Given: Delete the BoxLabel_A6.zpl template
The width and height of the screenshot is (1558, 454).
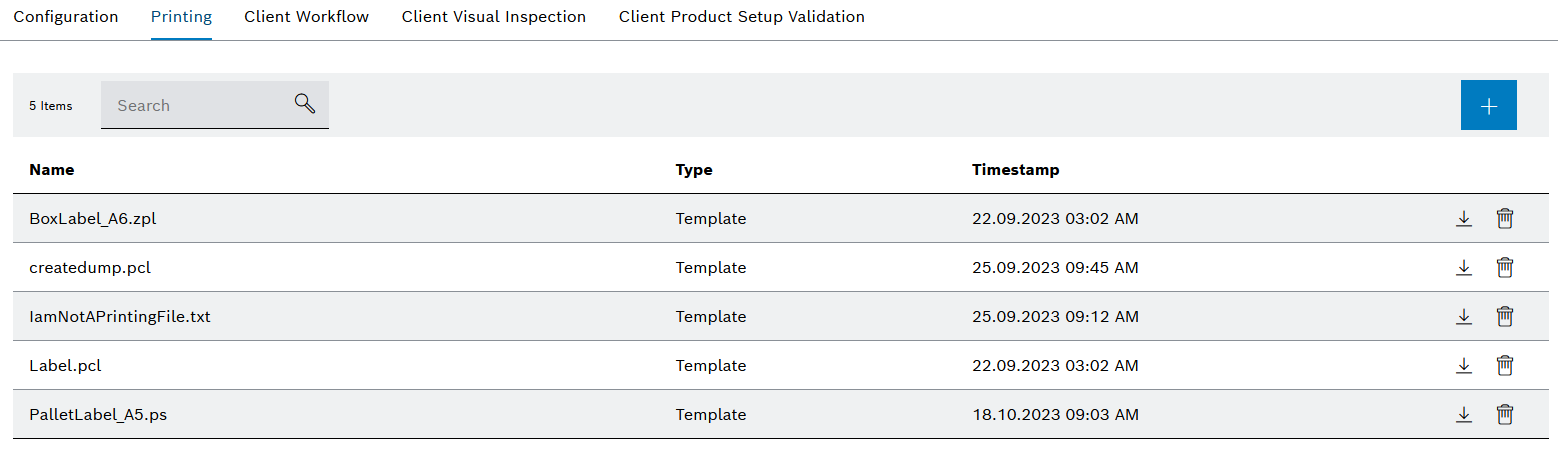Looking at the screenshot, I should (1504, 219).
